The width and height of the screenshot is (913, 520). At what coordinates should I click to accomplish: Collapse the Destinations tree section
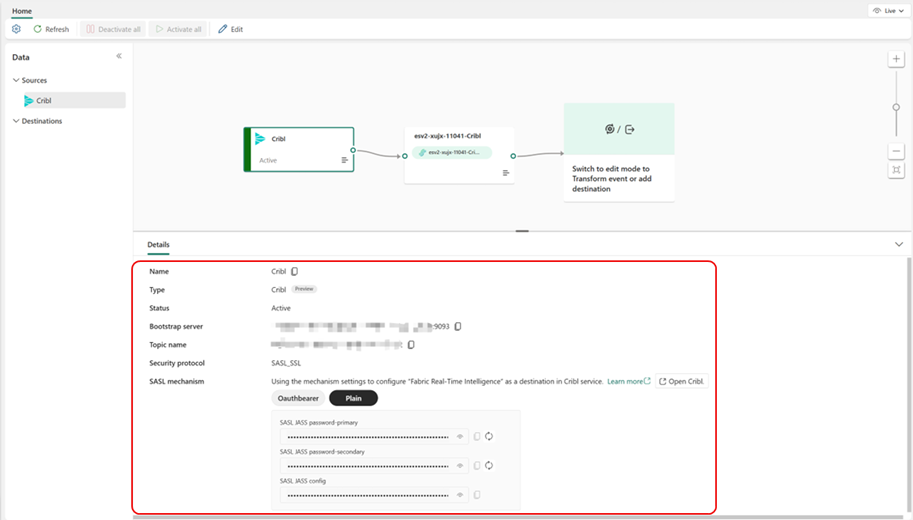tap(16, 121)
